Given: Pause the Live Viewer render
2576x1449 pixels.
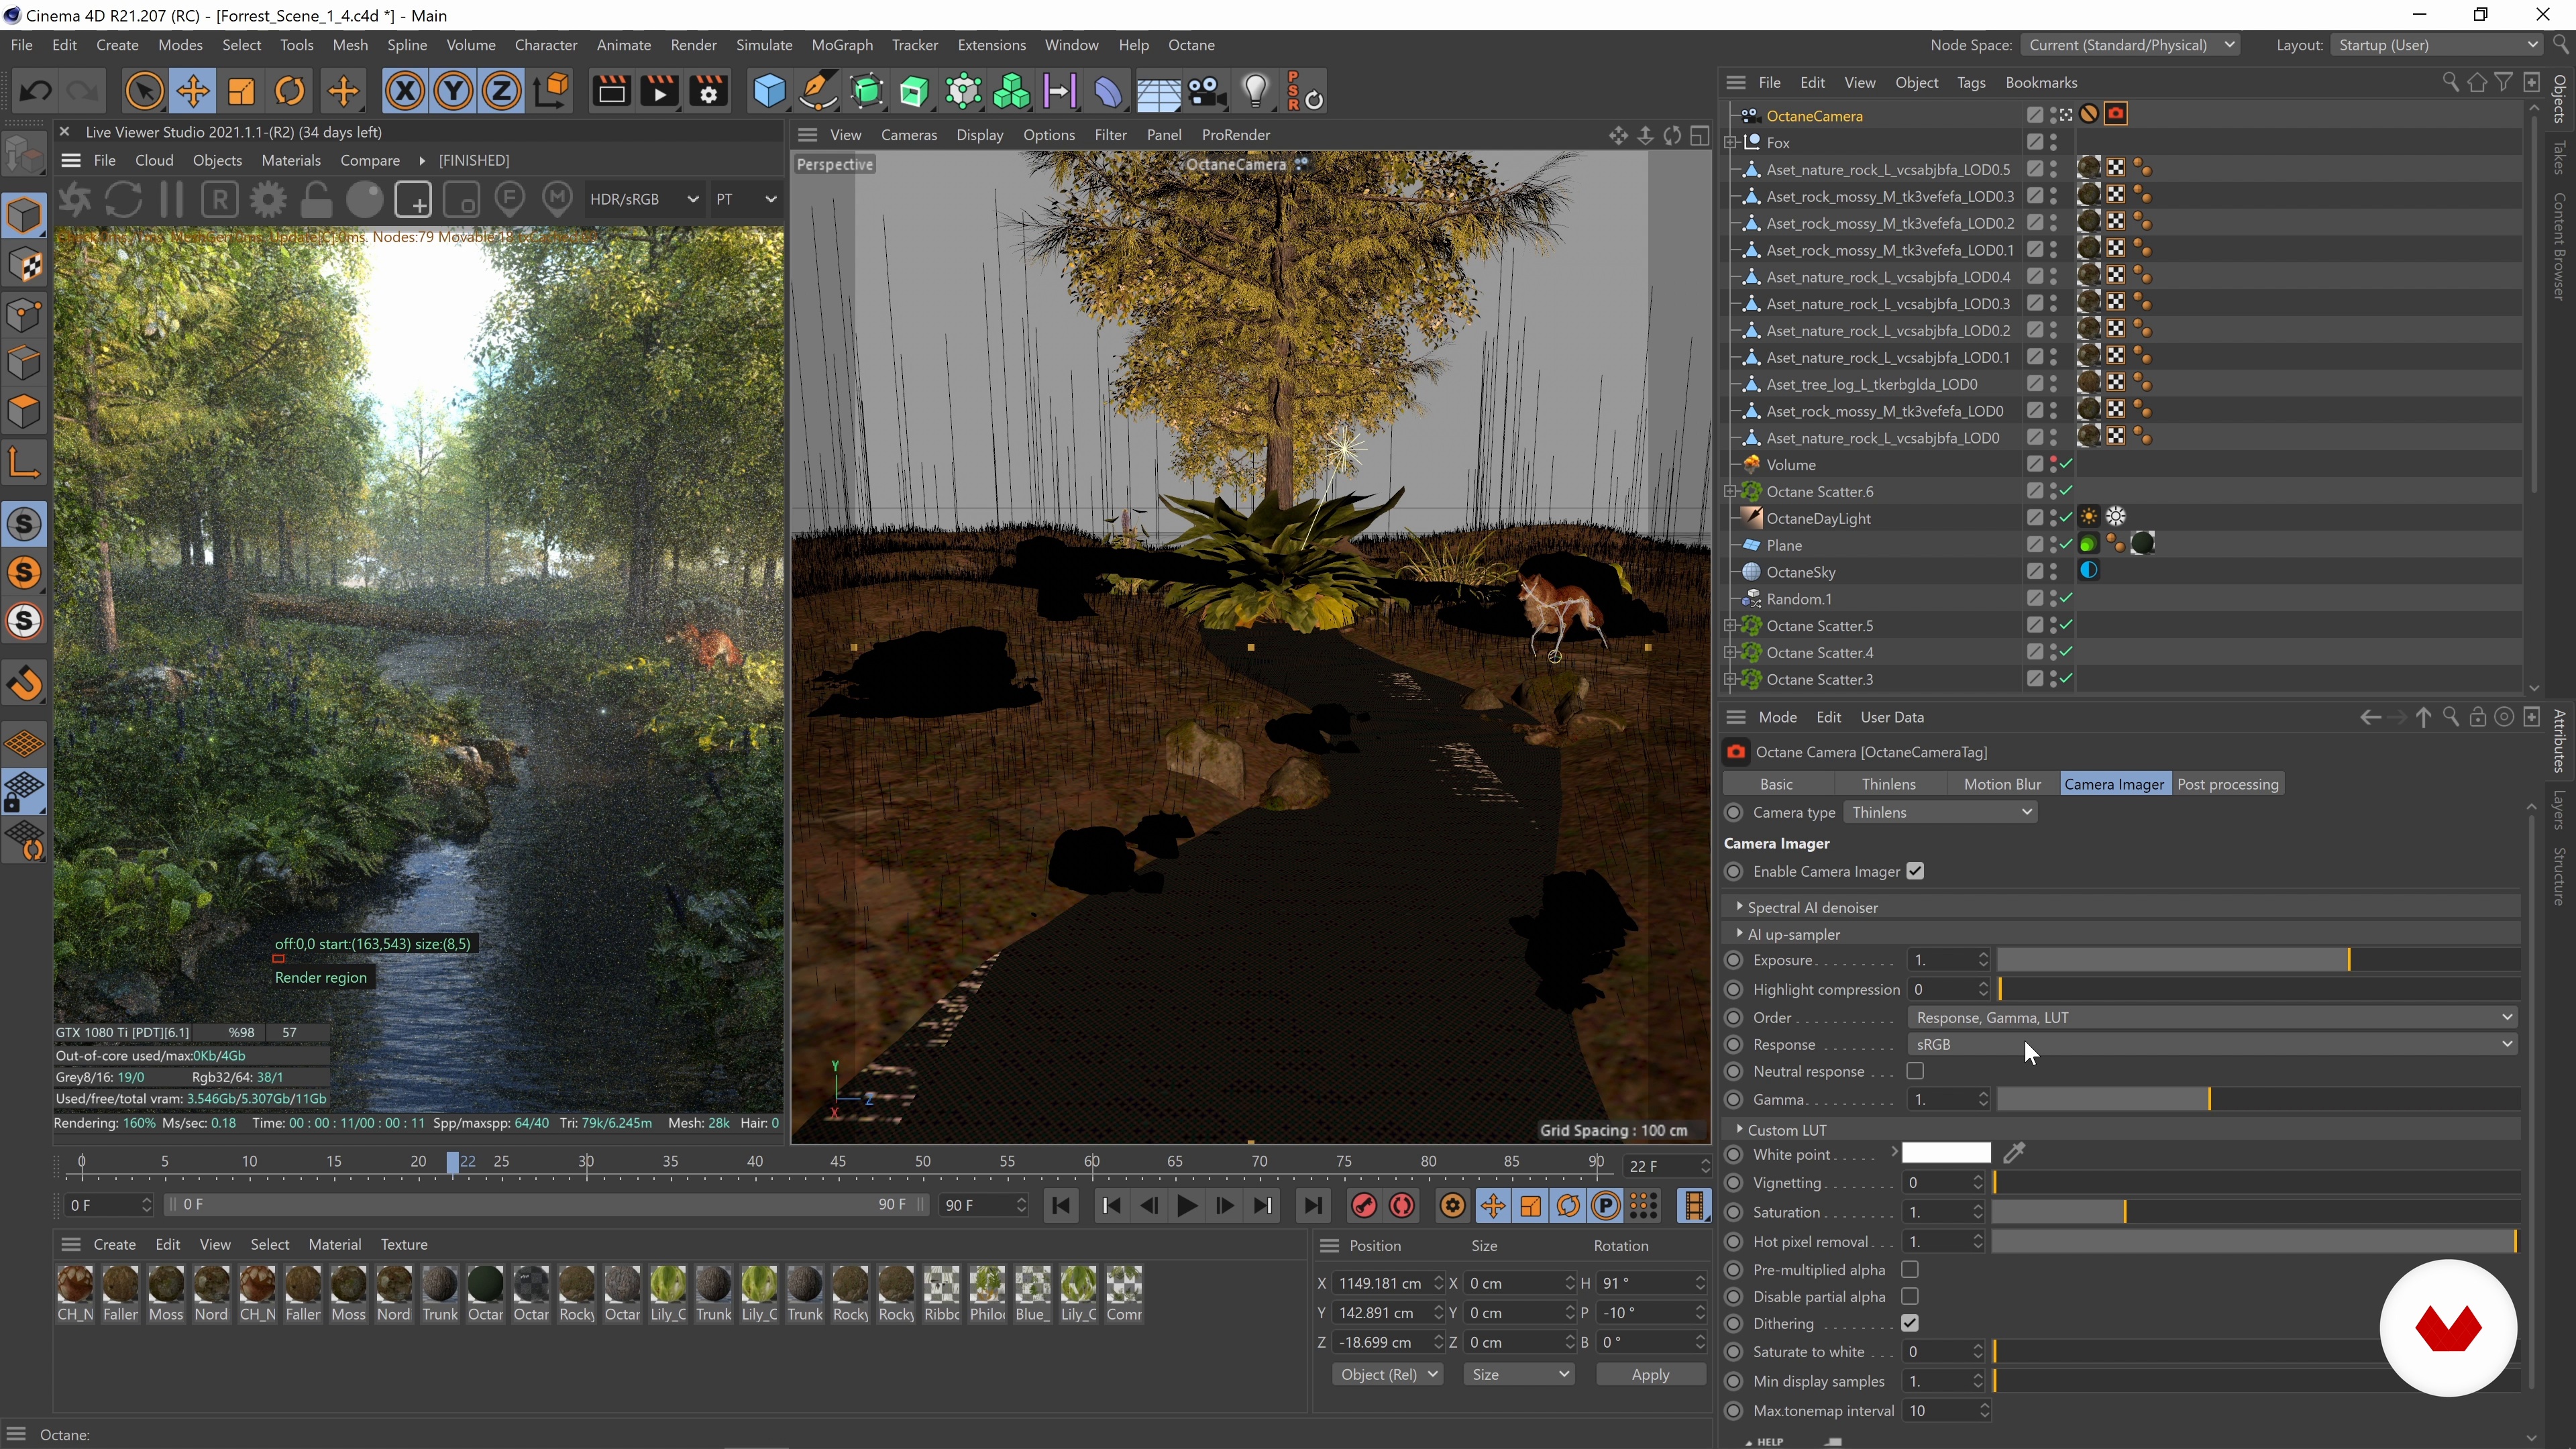Looking at the screenshot, I should coord(171,199).
